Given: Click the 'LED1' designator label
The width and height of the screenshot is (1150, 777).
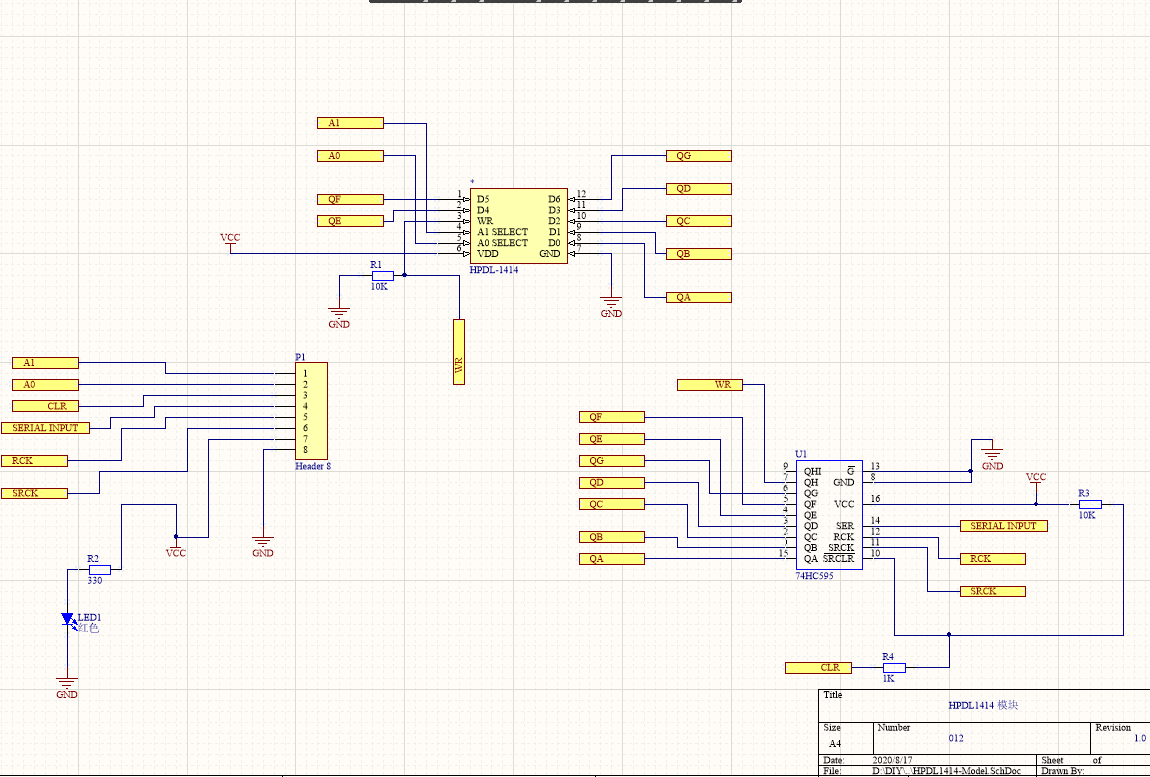Looking at the screenshot, I should pos(89,618).
